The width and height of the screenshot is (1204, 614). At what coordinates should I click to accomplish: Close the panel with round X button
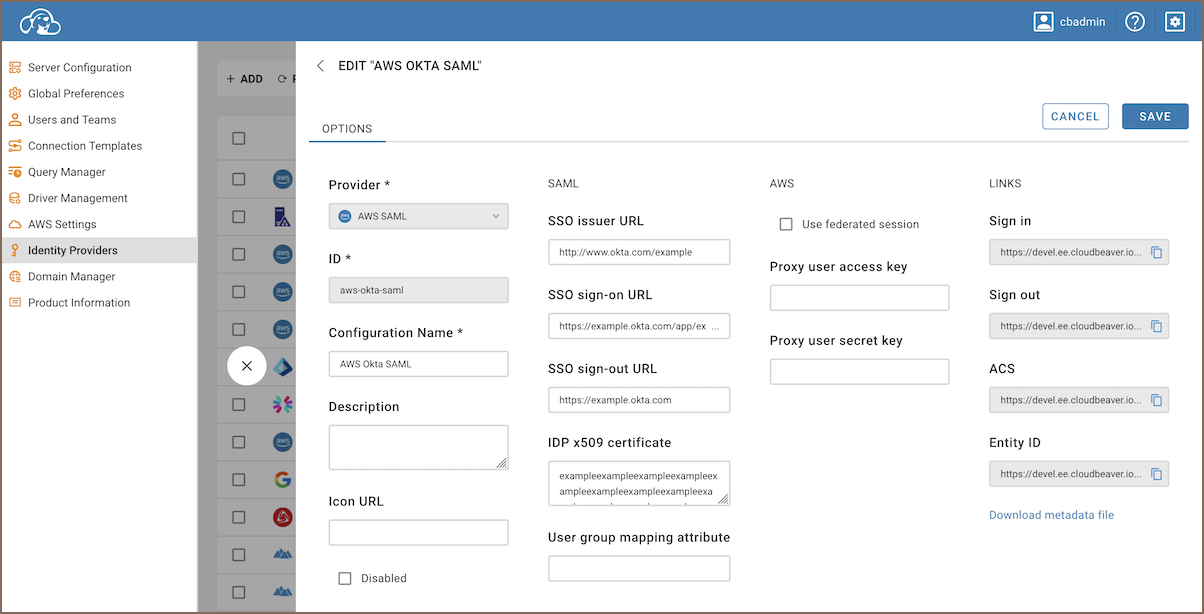[x=247, y=366]
